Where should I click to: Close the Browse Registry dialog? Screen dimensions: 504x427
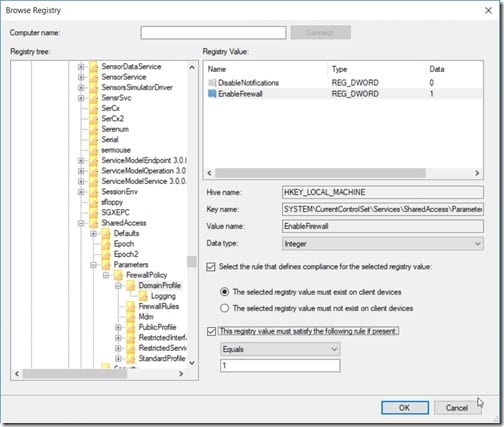tap(488, 11)
